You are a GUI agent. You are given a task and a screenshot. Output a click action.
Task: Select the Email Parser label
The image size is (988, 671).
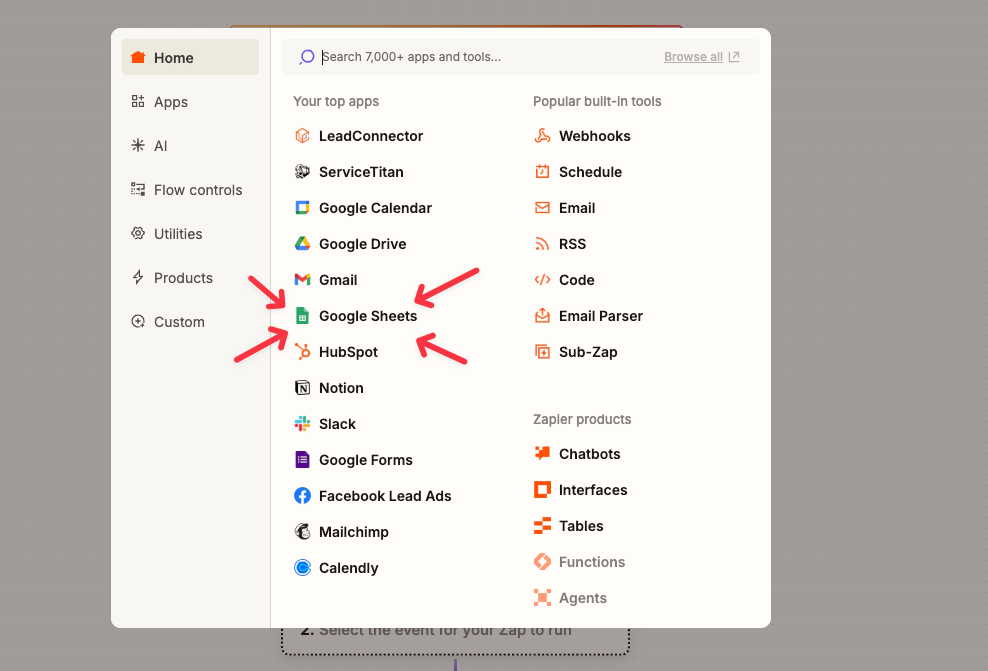600,316
